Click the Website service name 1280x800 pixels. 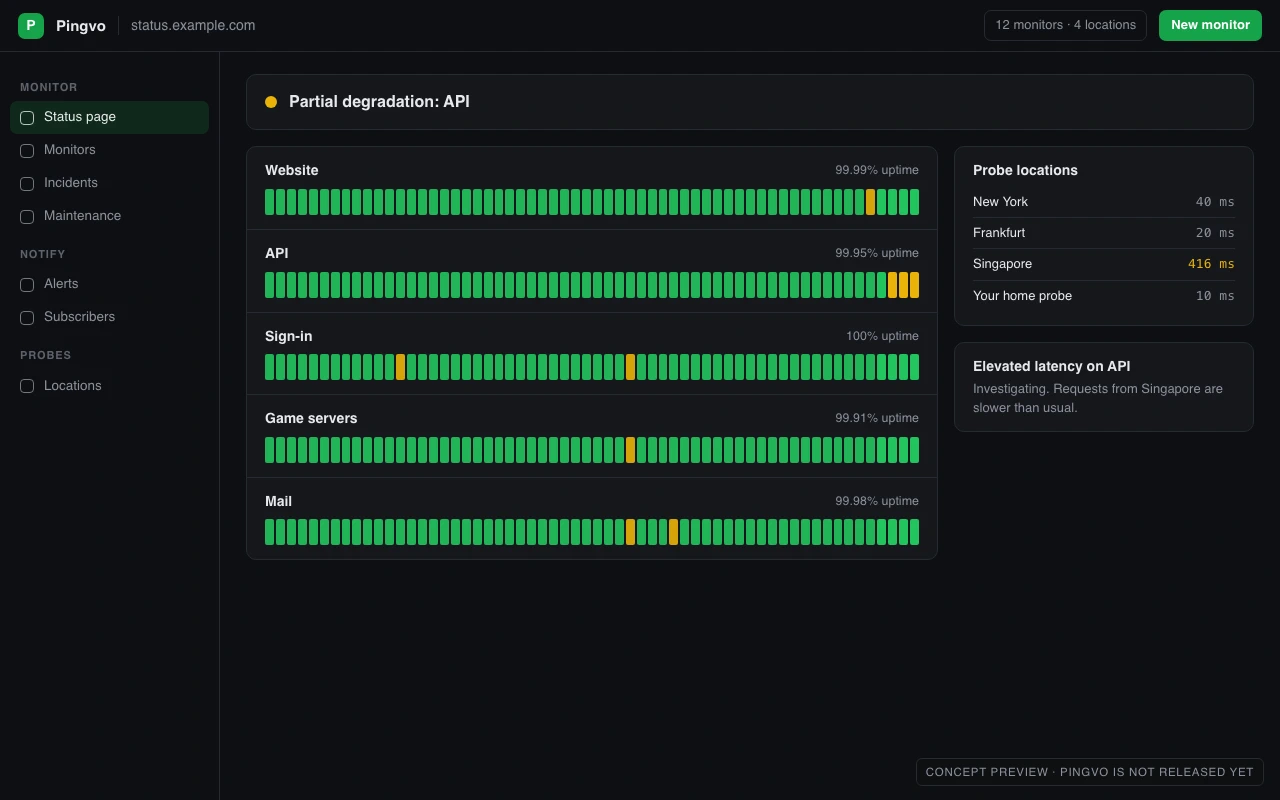coord(292,170)
